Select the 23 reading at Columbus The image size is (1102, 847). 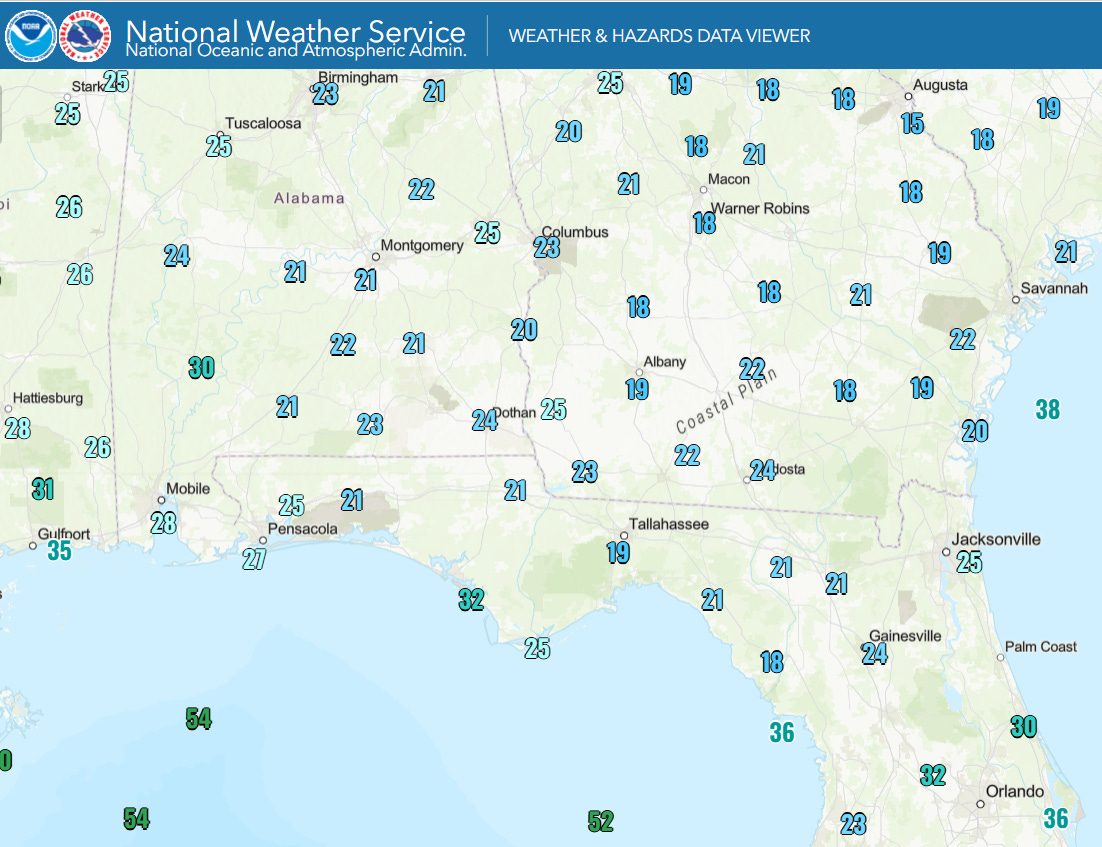(547, 247)
